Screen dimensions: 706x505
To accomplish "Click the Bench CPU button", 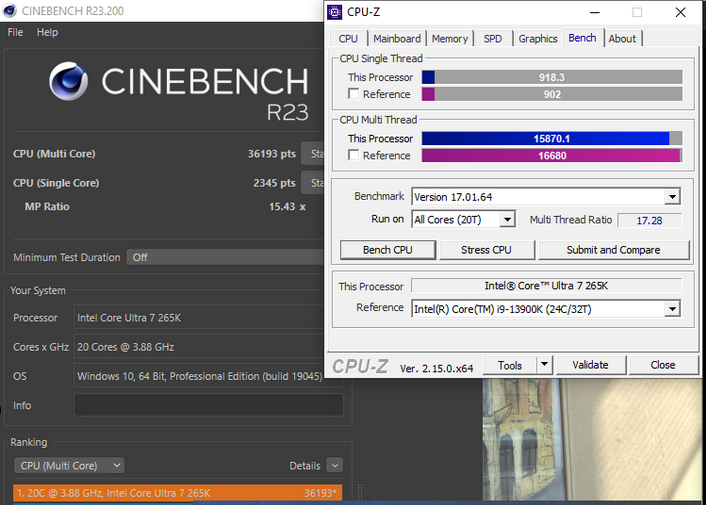I will pyautogui.click(x=388, y=250).
